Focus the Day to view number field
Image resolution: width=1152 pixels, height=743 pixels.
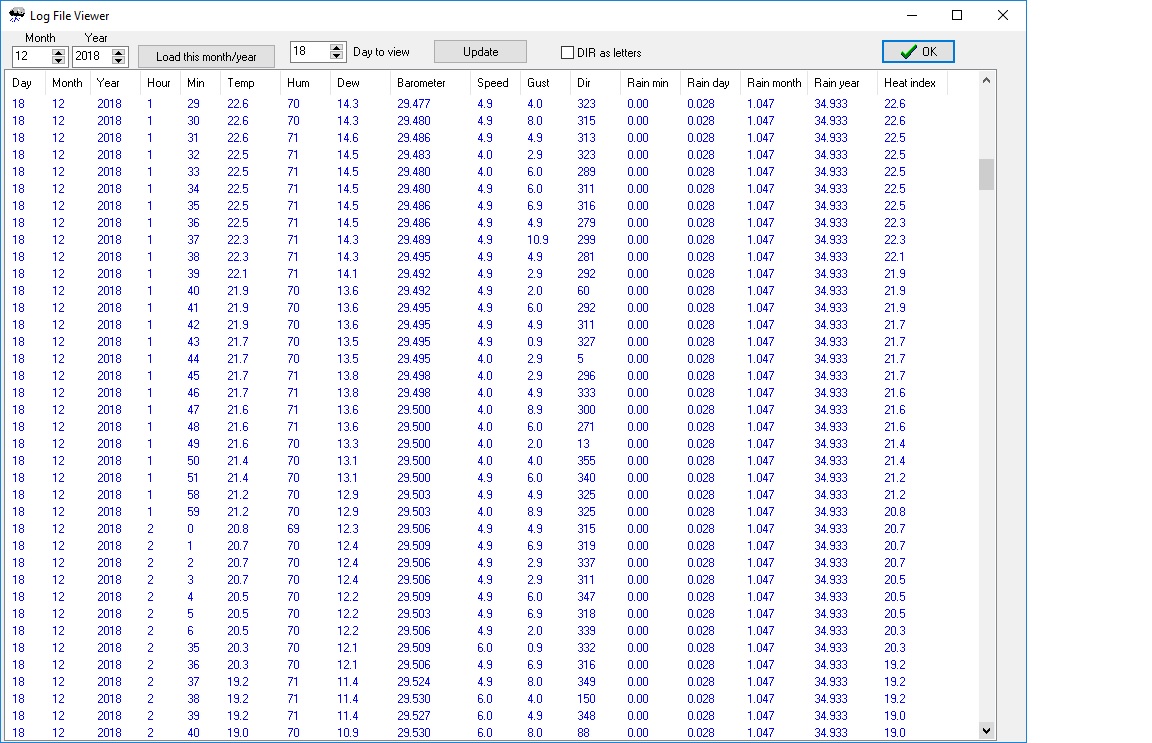(x=308, y=51)
